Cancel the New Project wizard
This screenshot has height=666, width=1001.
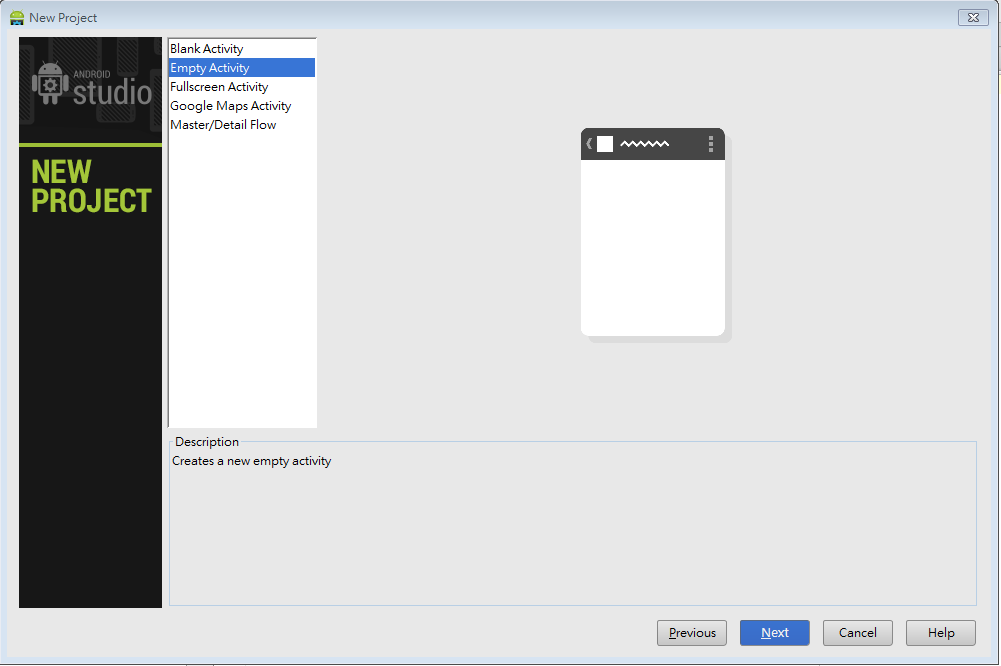click(x=857, y=633)
